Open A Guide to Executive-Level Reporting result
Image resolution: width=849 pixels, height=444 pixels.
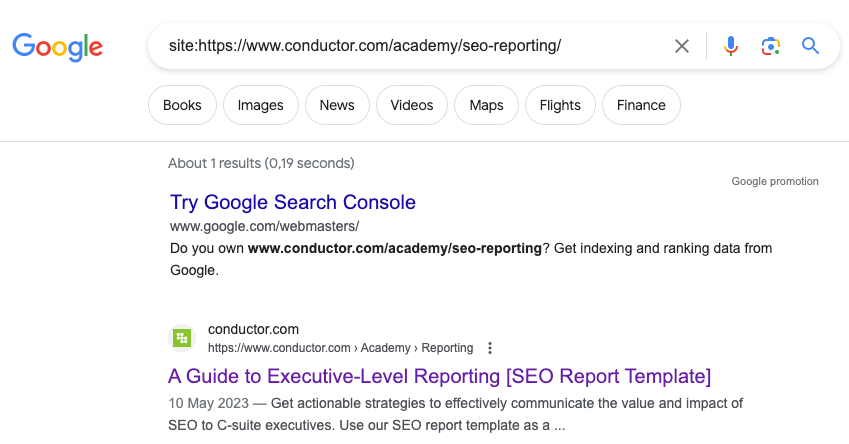click(x=440, y=376)
